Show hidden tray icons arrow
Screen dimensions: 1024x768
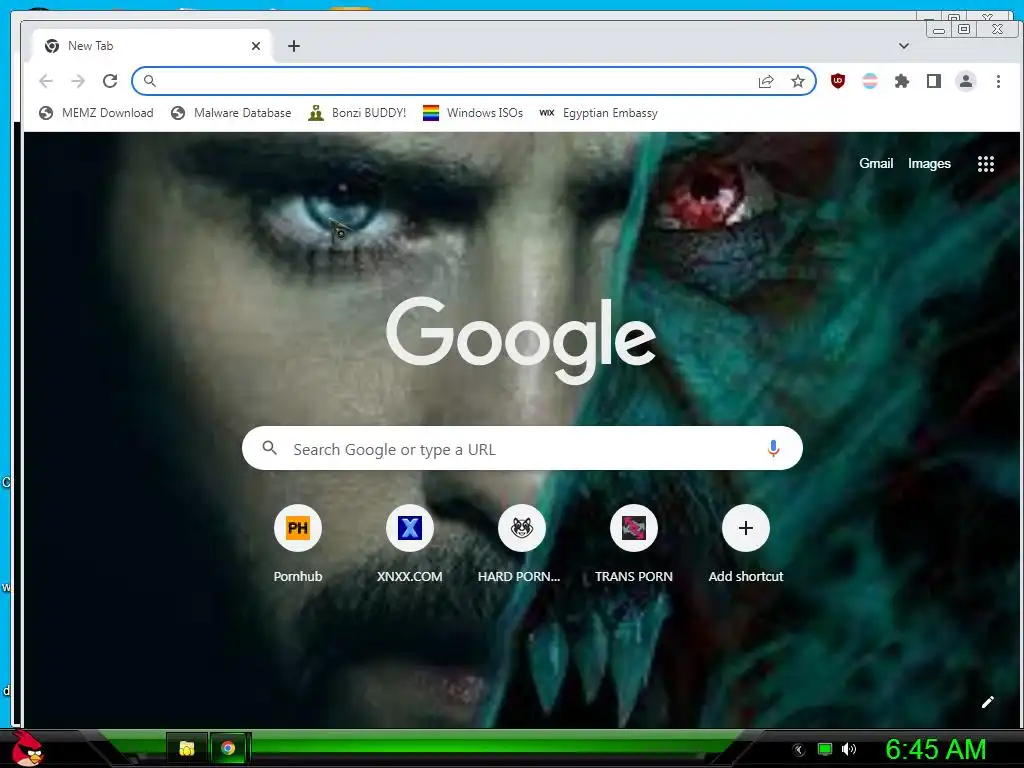[x=799, y=750]
